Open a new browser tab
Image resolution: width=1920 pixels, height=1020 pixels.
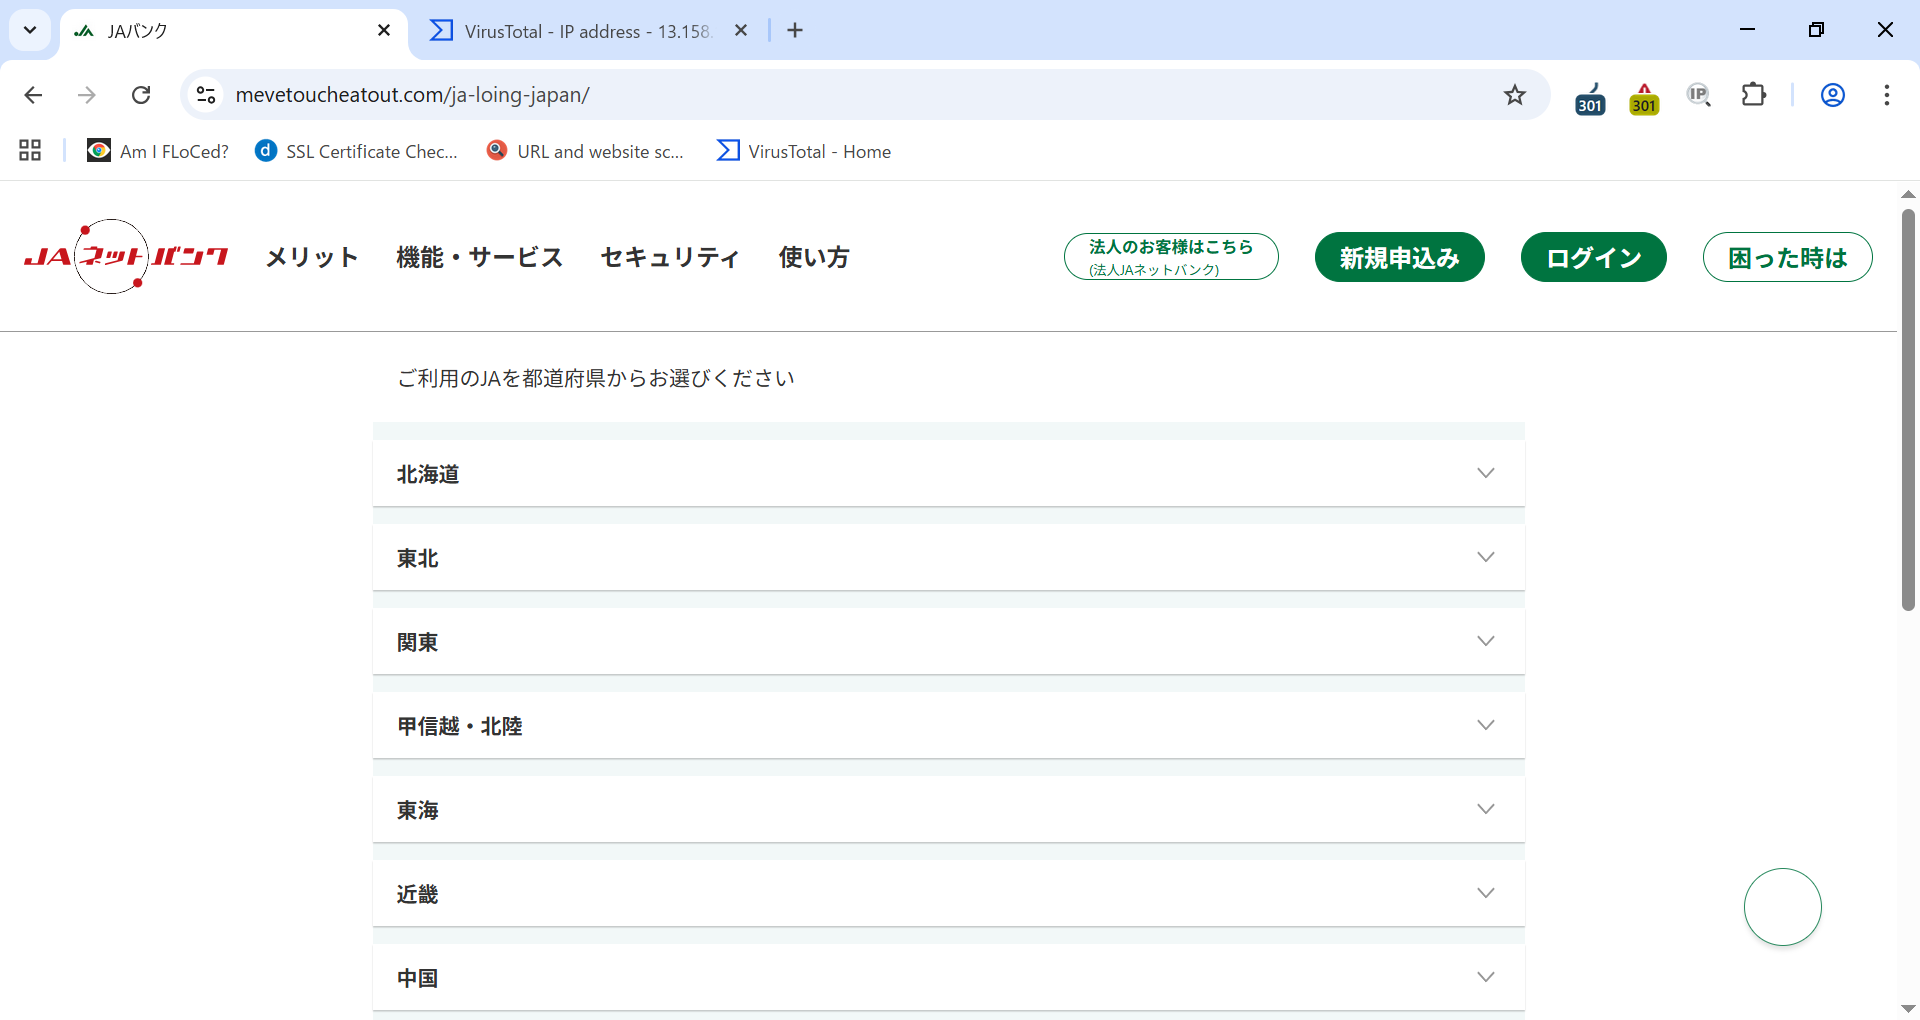tap(795, 31)
